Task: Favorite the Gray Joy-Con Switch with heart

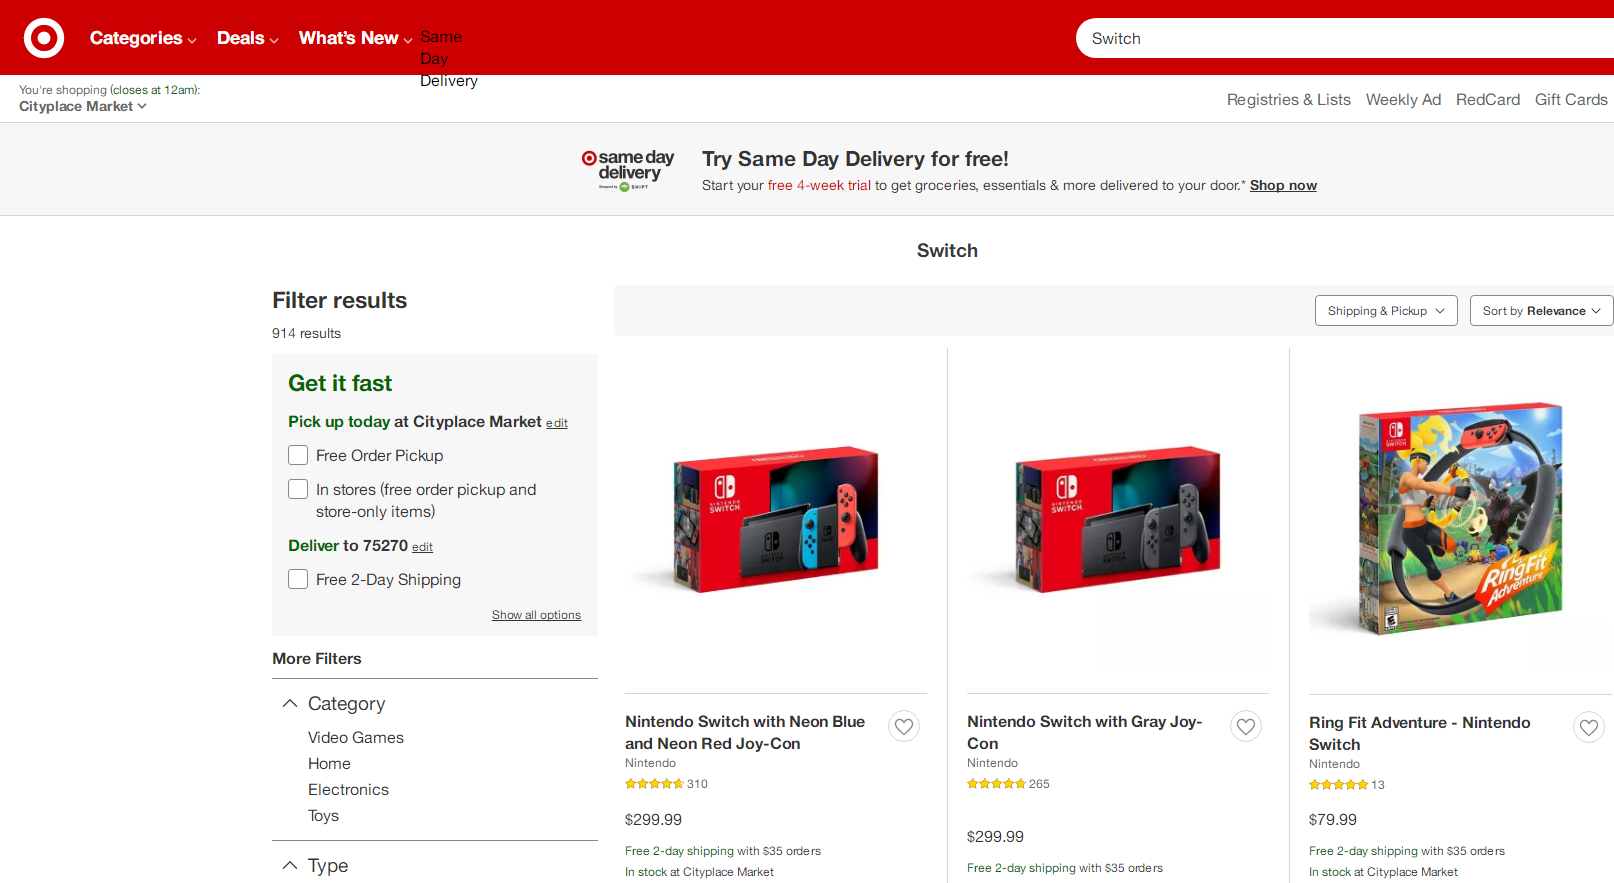Action: [1246, 727]
